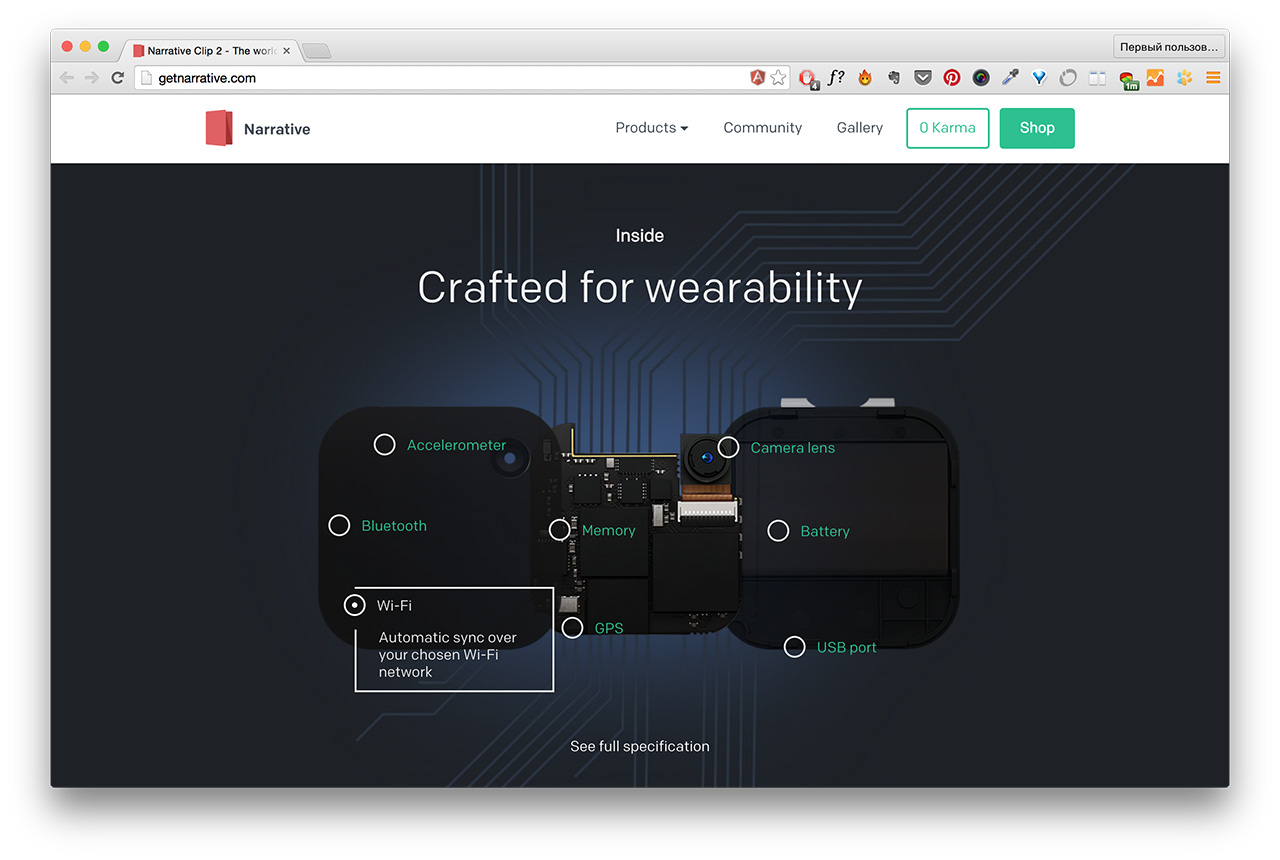Open the Adblock stop-hand extension icon
The width and height of the screenshot is (1280, 860).
pyautogui.click(x=807, y=78)
